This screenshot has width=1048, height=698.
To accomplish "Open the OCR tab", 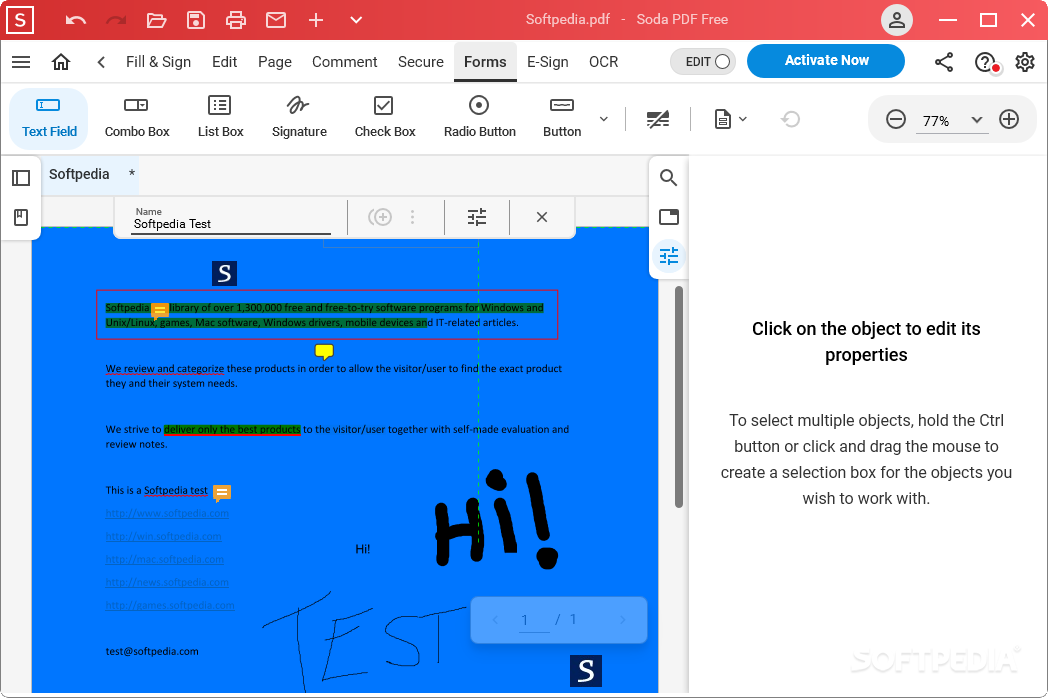I will click(x=604, y=62).
